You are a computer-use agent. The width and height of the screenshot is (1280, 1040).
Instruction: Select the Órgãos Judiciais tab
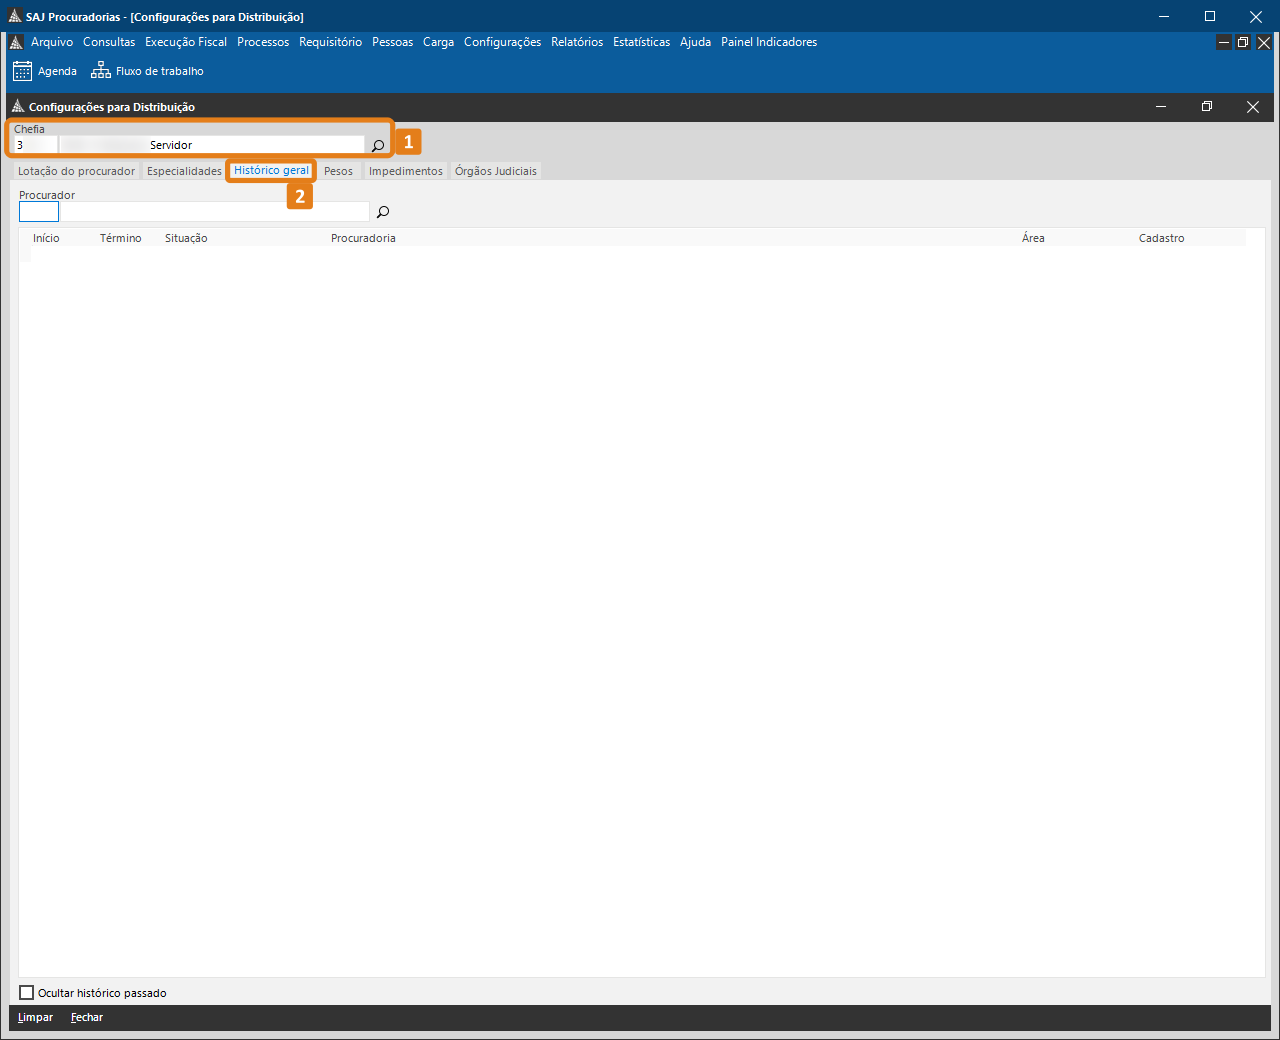(x=495, y=171)
